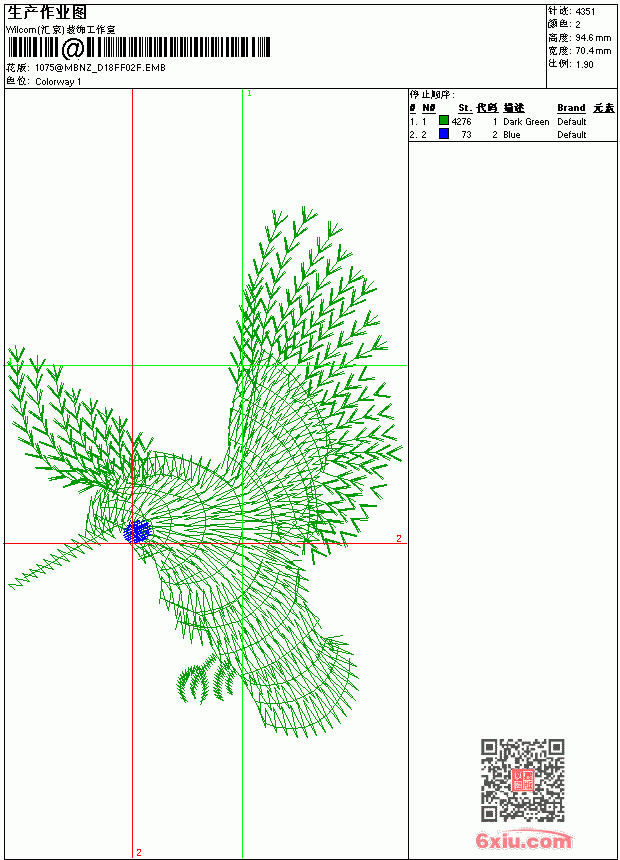
Task: Click the red seal inside the QR code
Action: [x=523, y=780]
